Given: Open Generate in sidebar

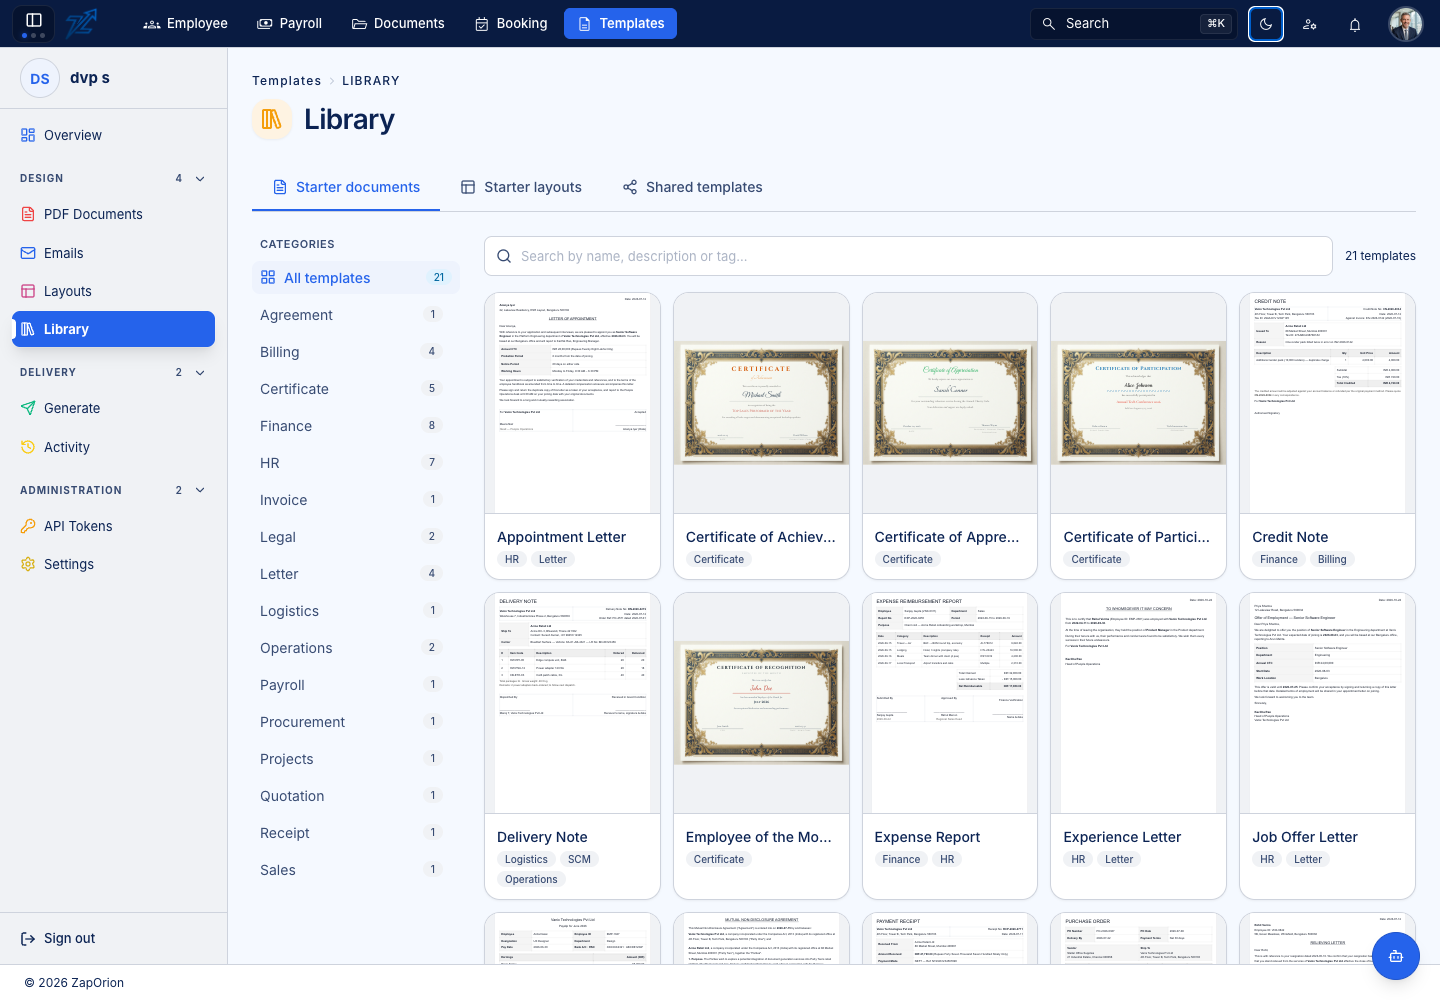Looking at the screenshot, I should coord(113,408).
